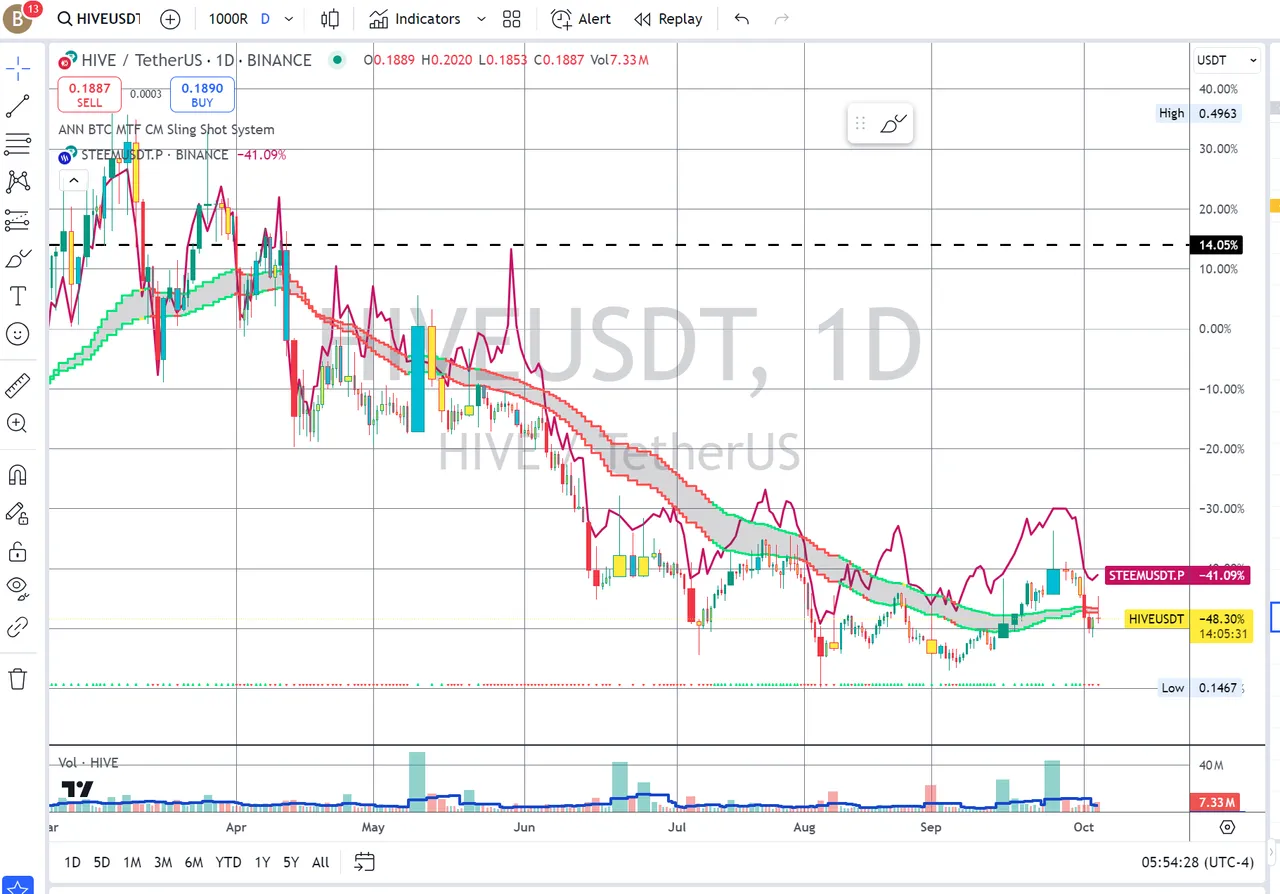Undo the last chart action
This screenshot has width=1280, height=894.
(x=741, y=19)
